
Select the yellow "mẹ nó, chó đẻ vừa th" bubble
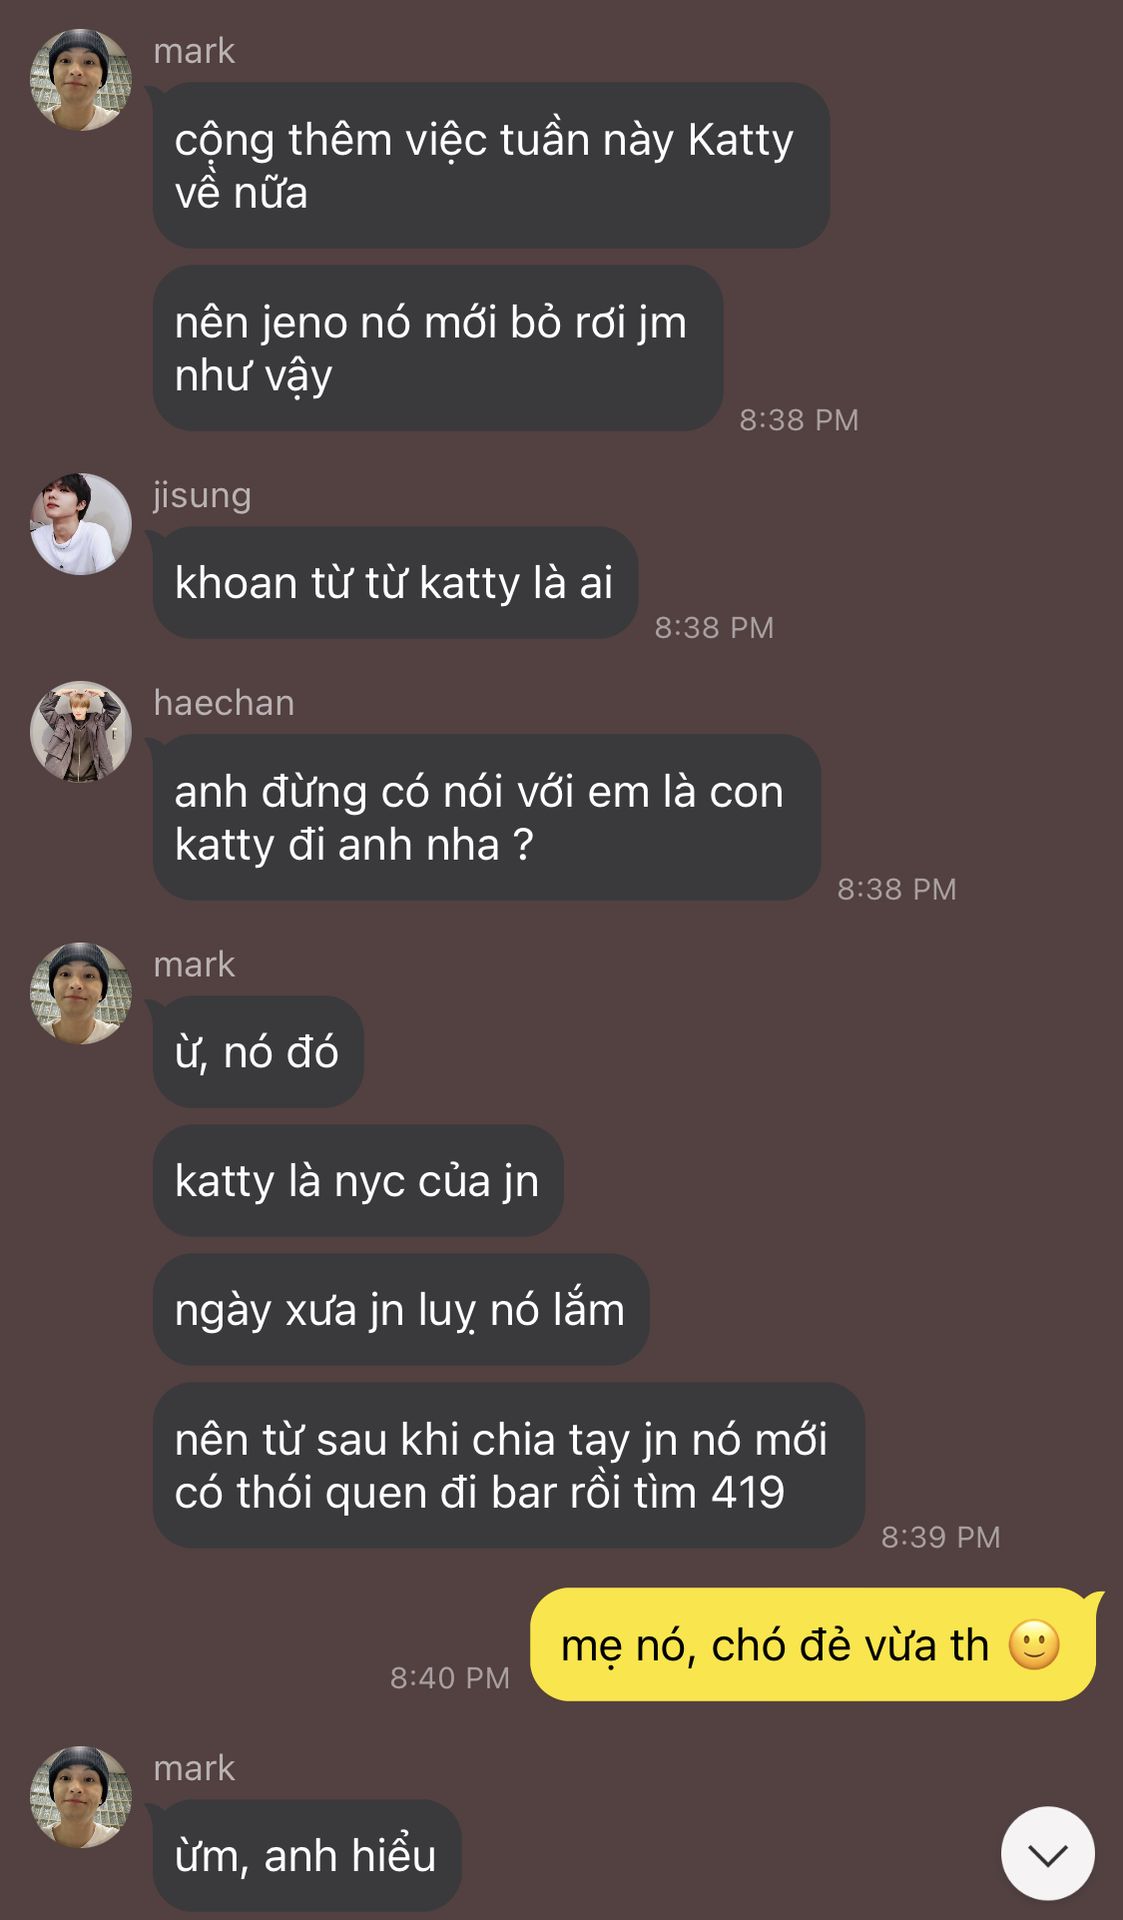tap(813, 1645)
